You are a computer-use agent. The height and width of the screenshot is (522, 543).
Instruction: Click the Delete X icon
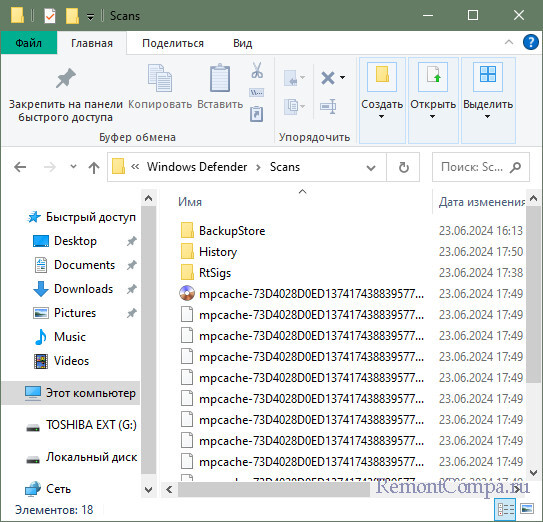click(328, 78)
